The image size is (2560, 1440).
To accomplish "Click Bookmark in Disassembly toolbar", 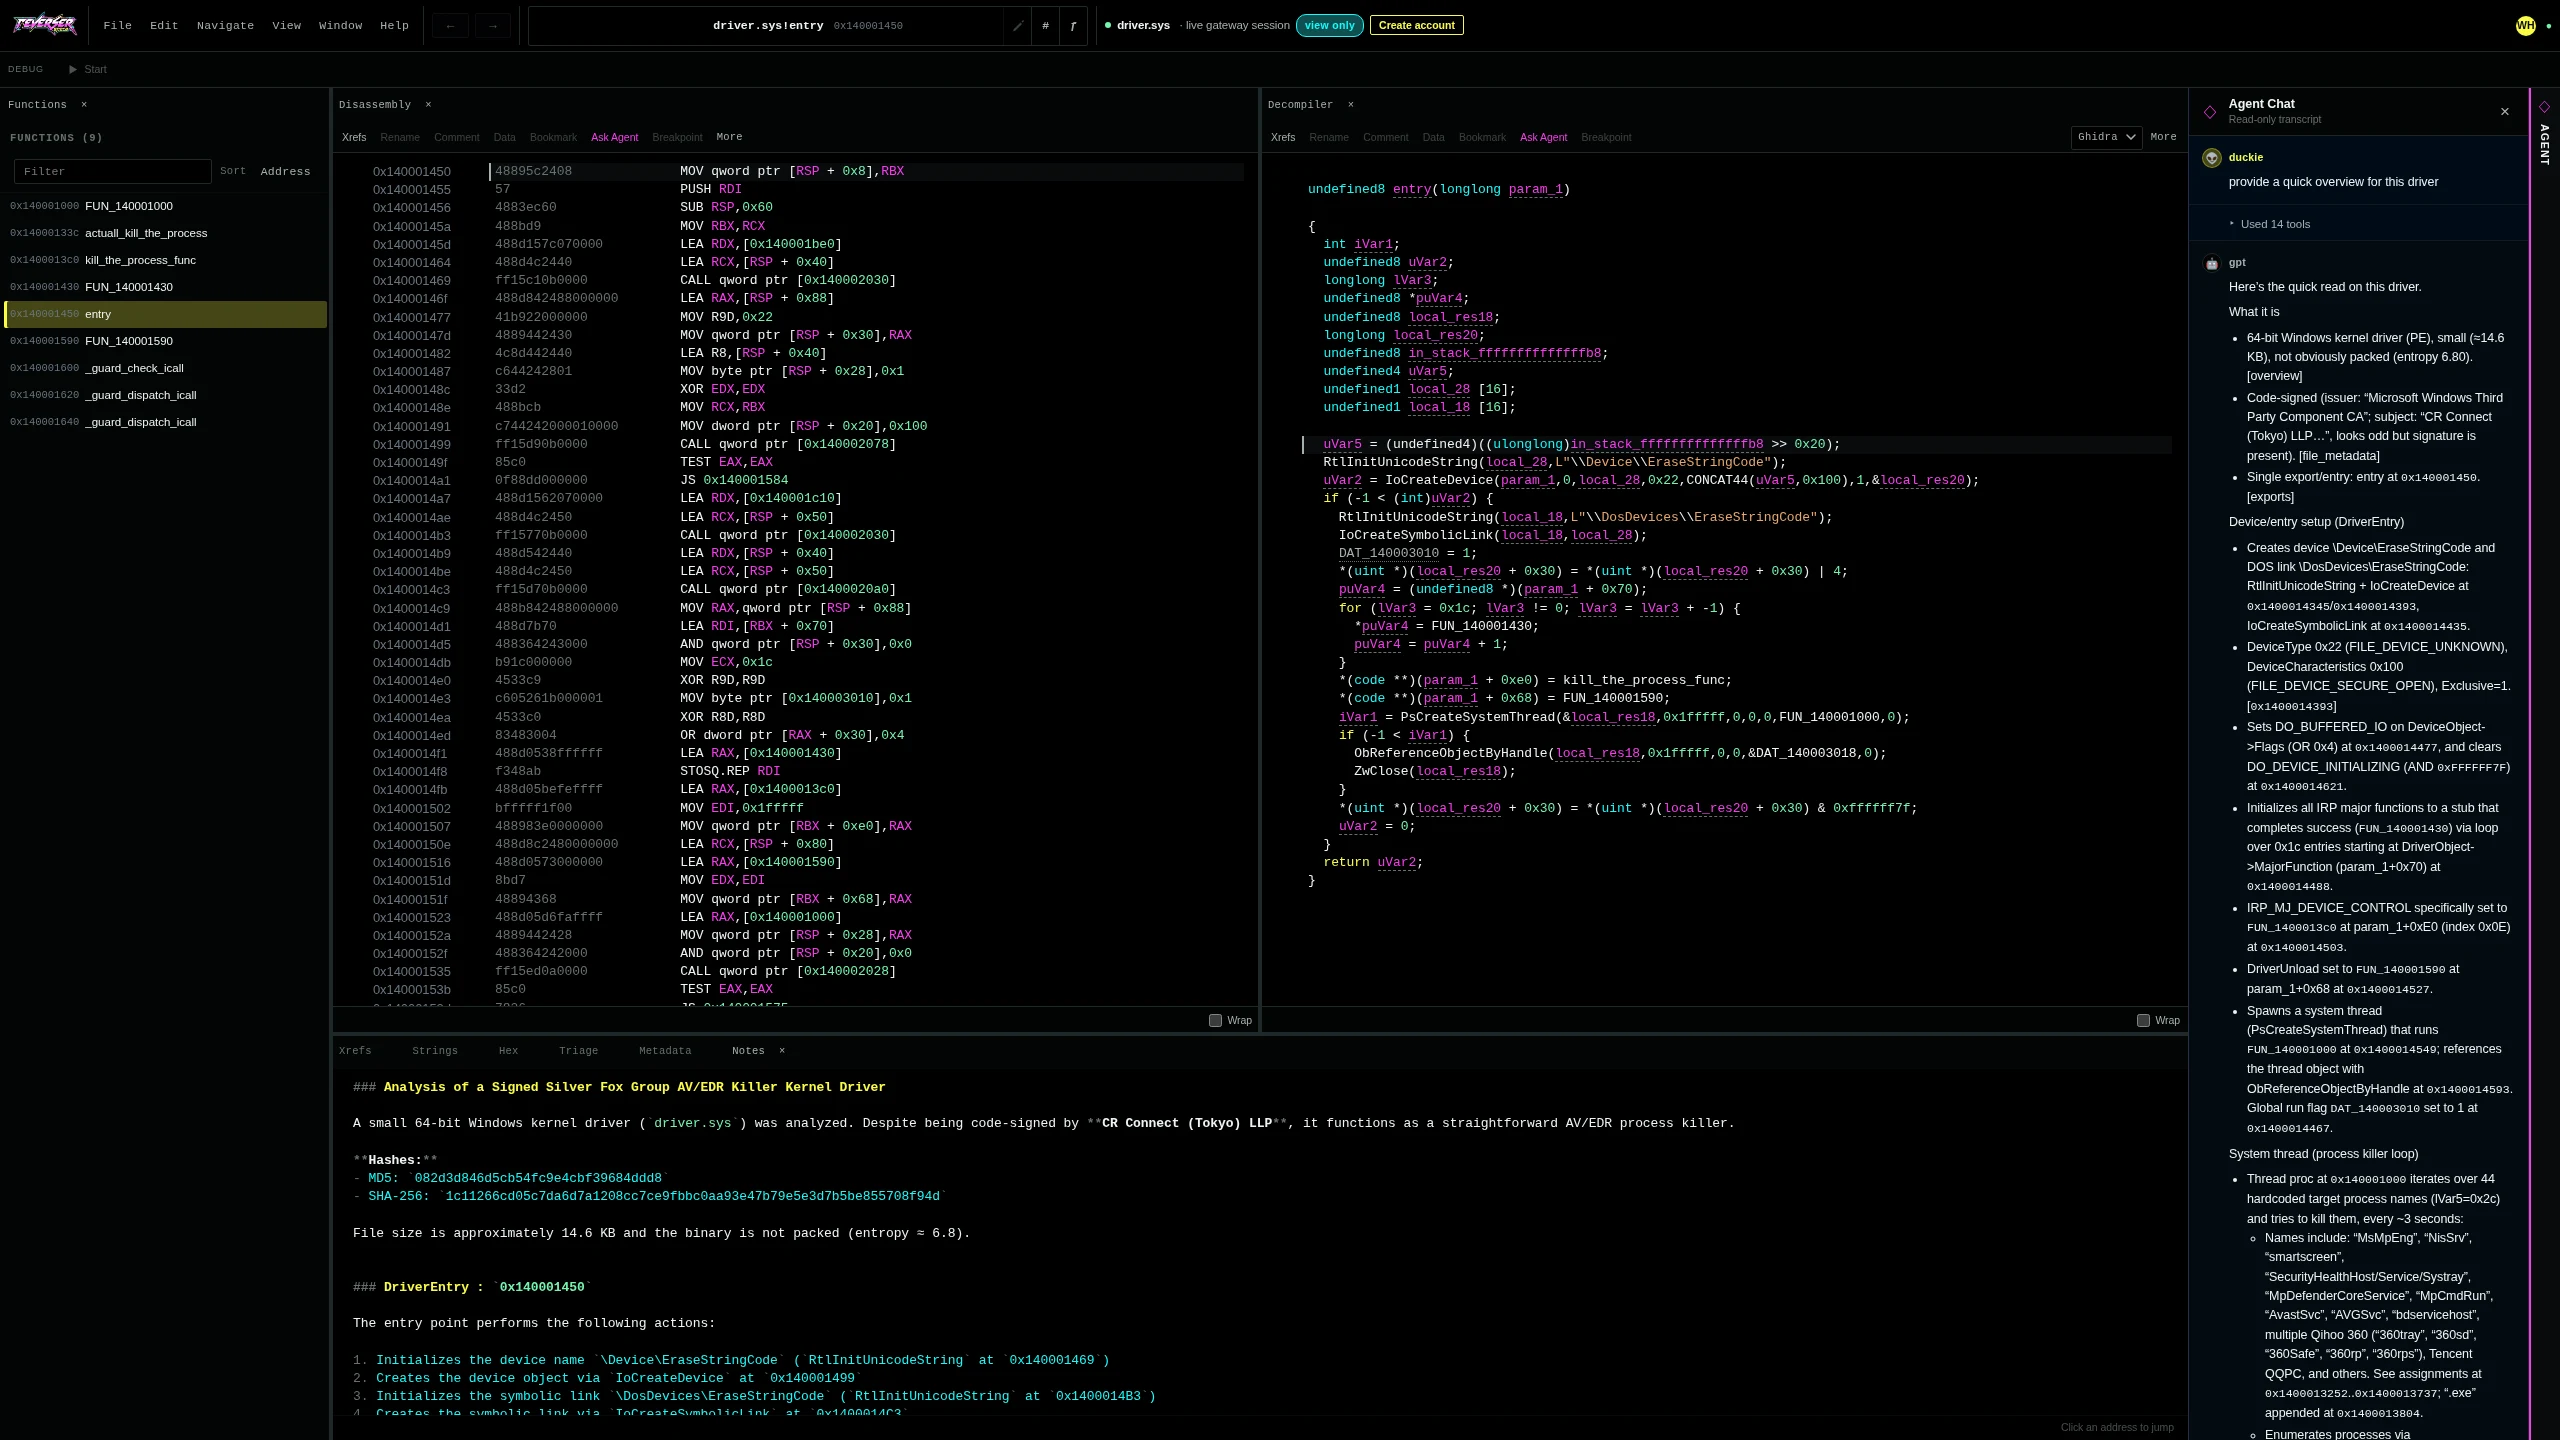I will 553,138.
